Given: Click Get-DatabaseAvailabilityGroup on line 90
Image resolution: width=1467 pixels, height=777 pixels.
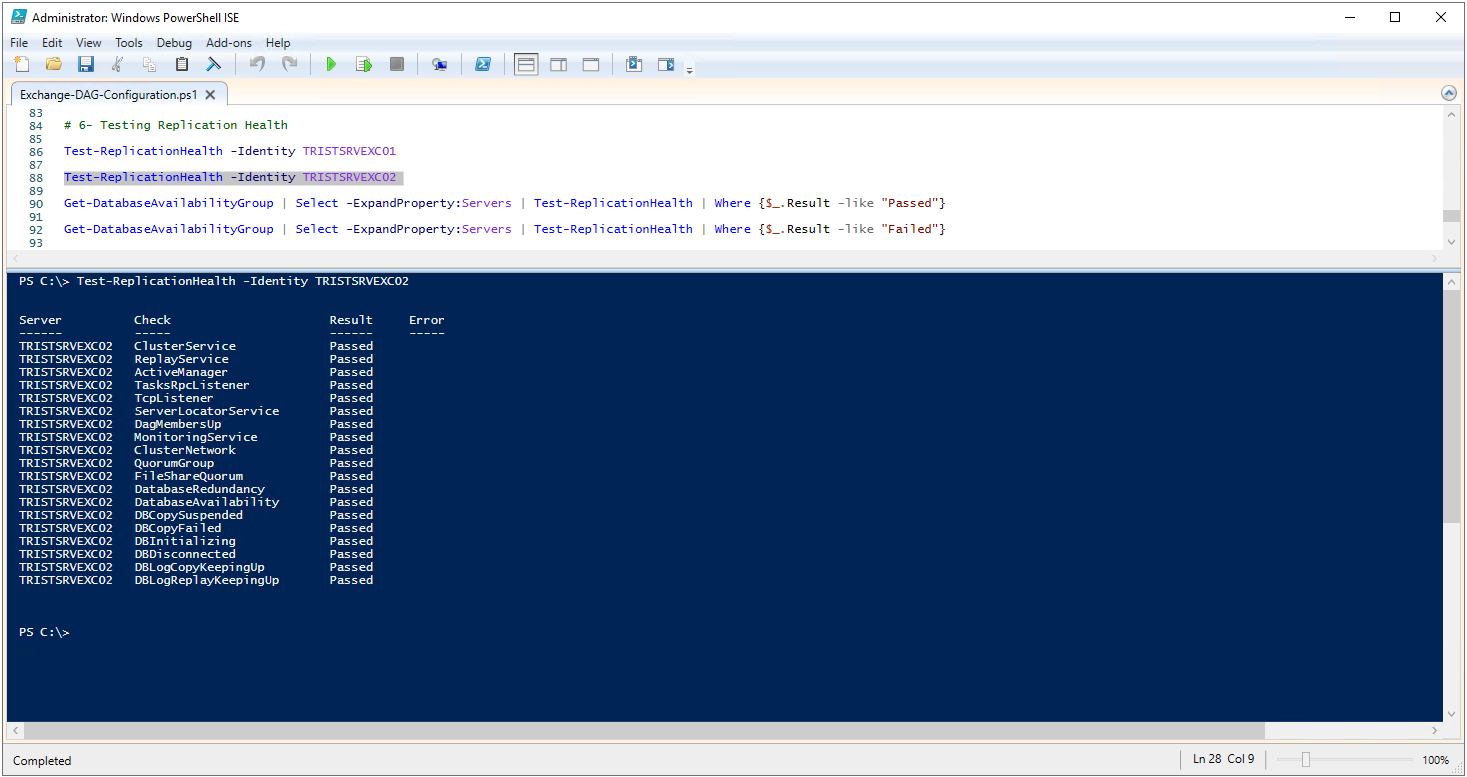Looking at the screenshot, I should [169, 203].
